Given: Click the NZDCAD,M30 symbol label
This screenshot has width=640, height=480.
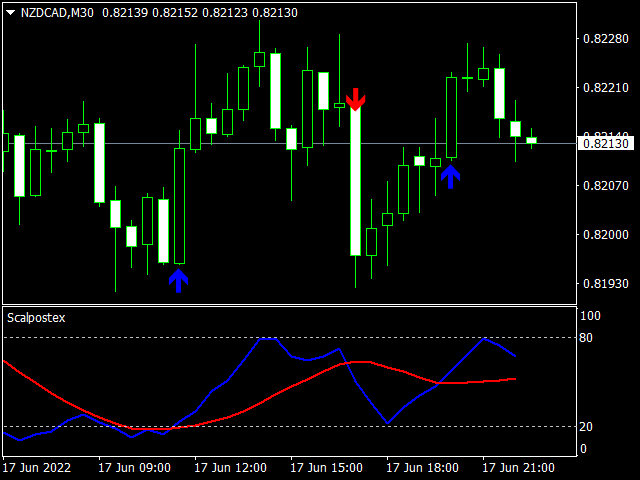Looking at the screenshot, I should point(57,13).
